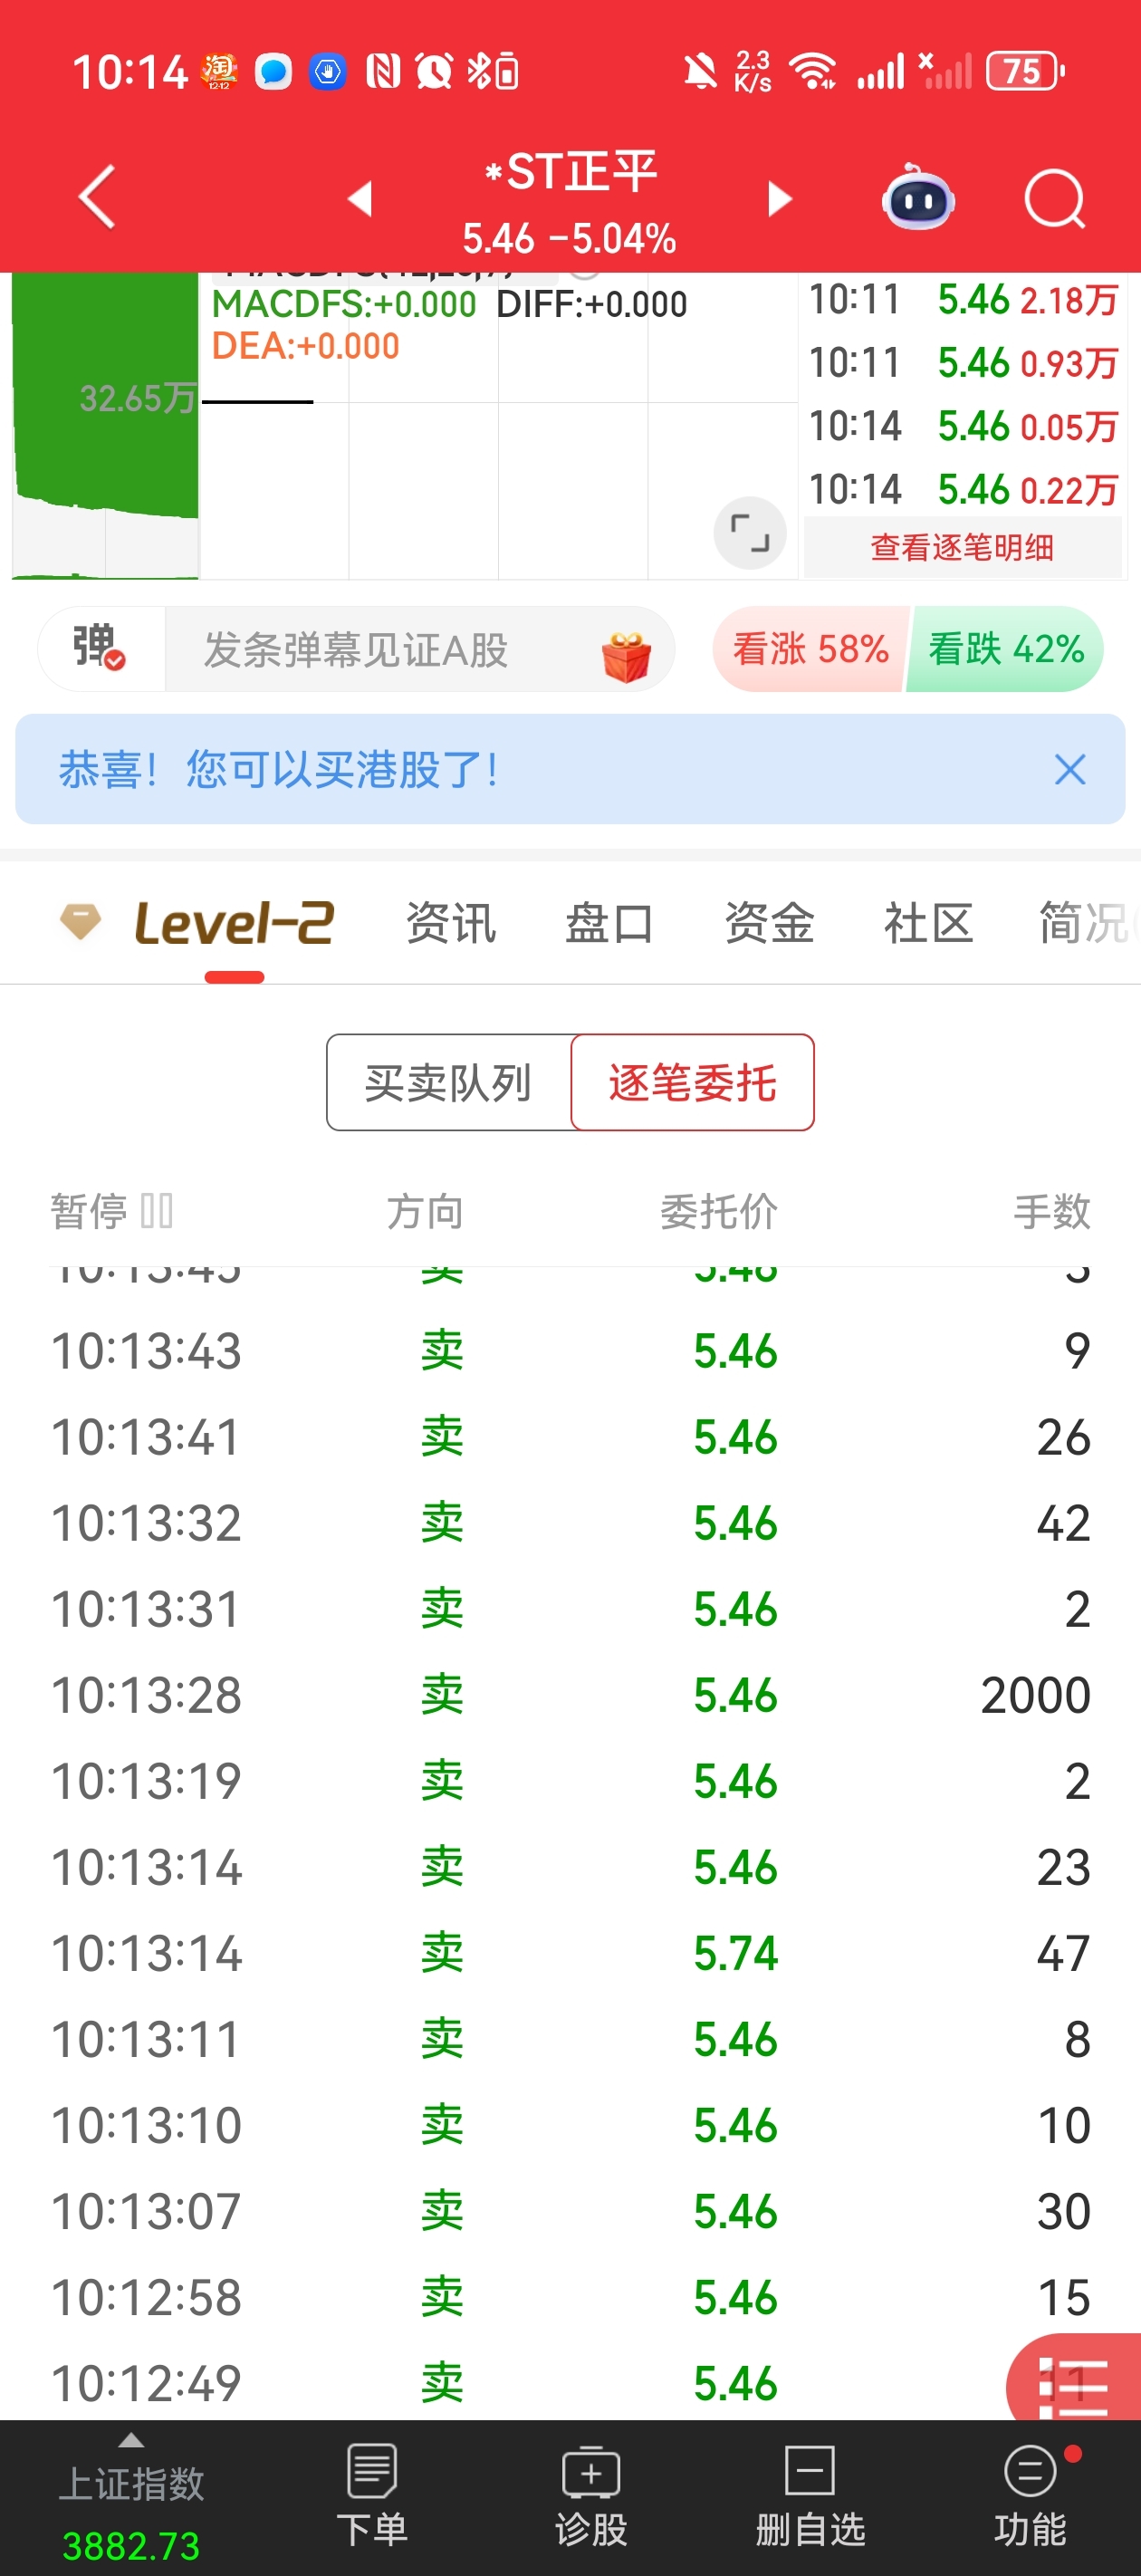Switch to the 盘口 tab
1141x2576 pixels.
tap(610, 922)
